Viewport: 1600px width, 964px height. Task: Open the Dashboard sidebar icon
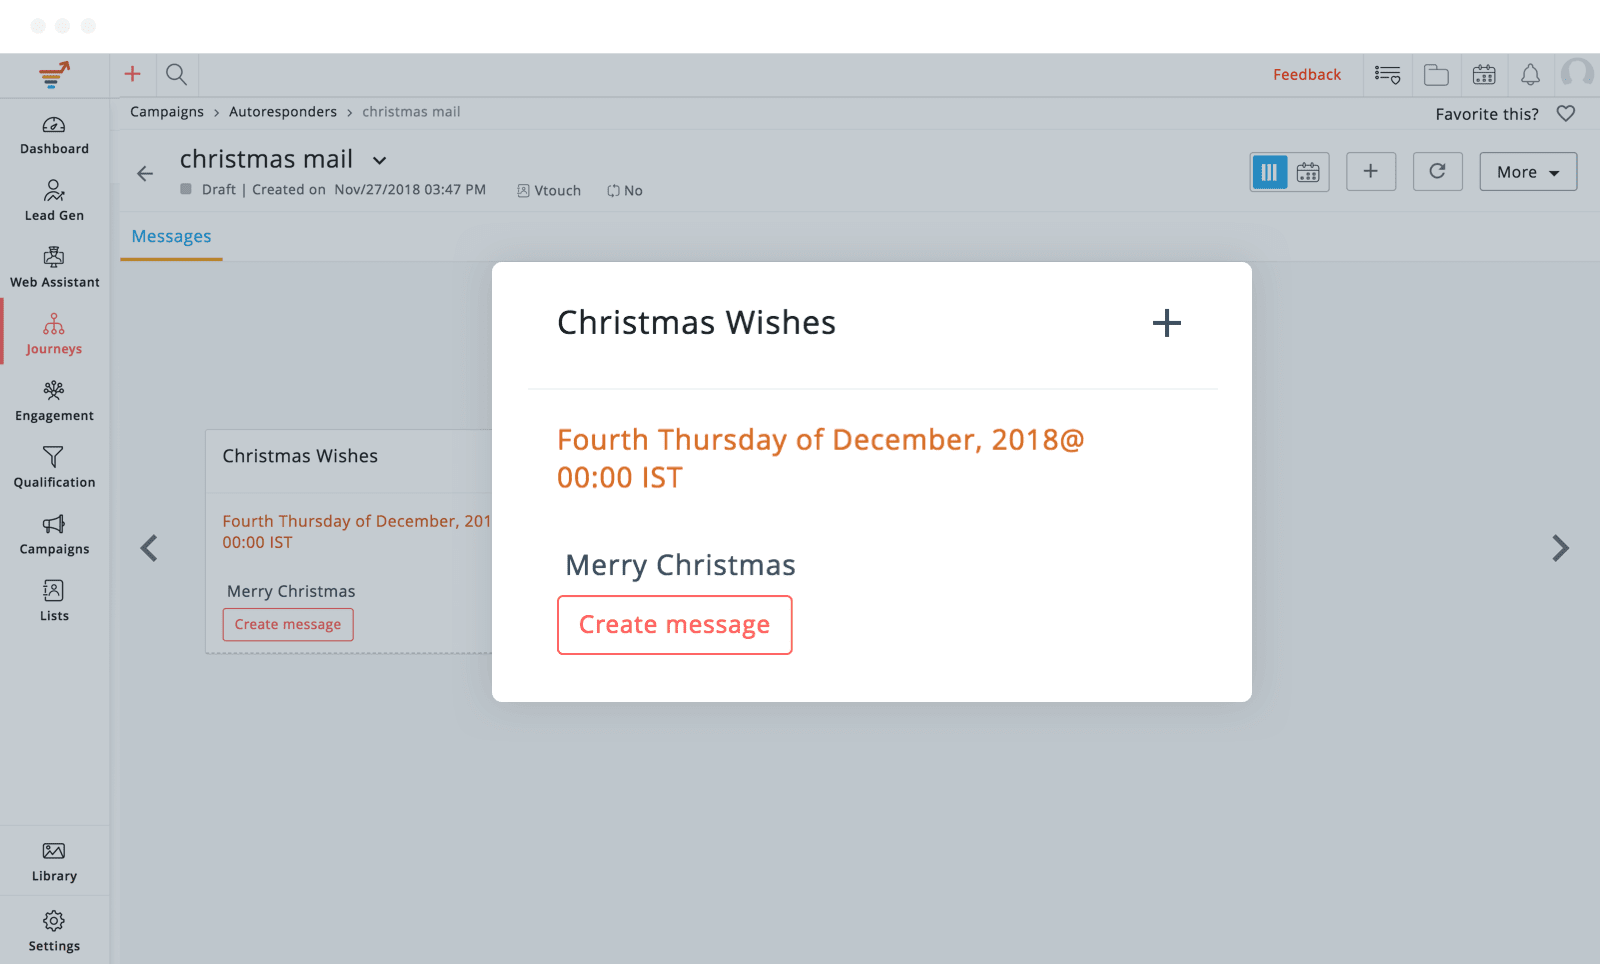tap(54, 125)
